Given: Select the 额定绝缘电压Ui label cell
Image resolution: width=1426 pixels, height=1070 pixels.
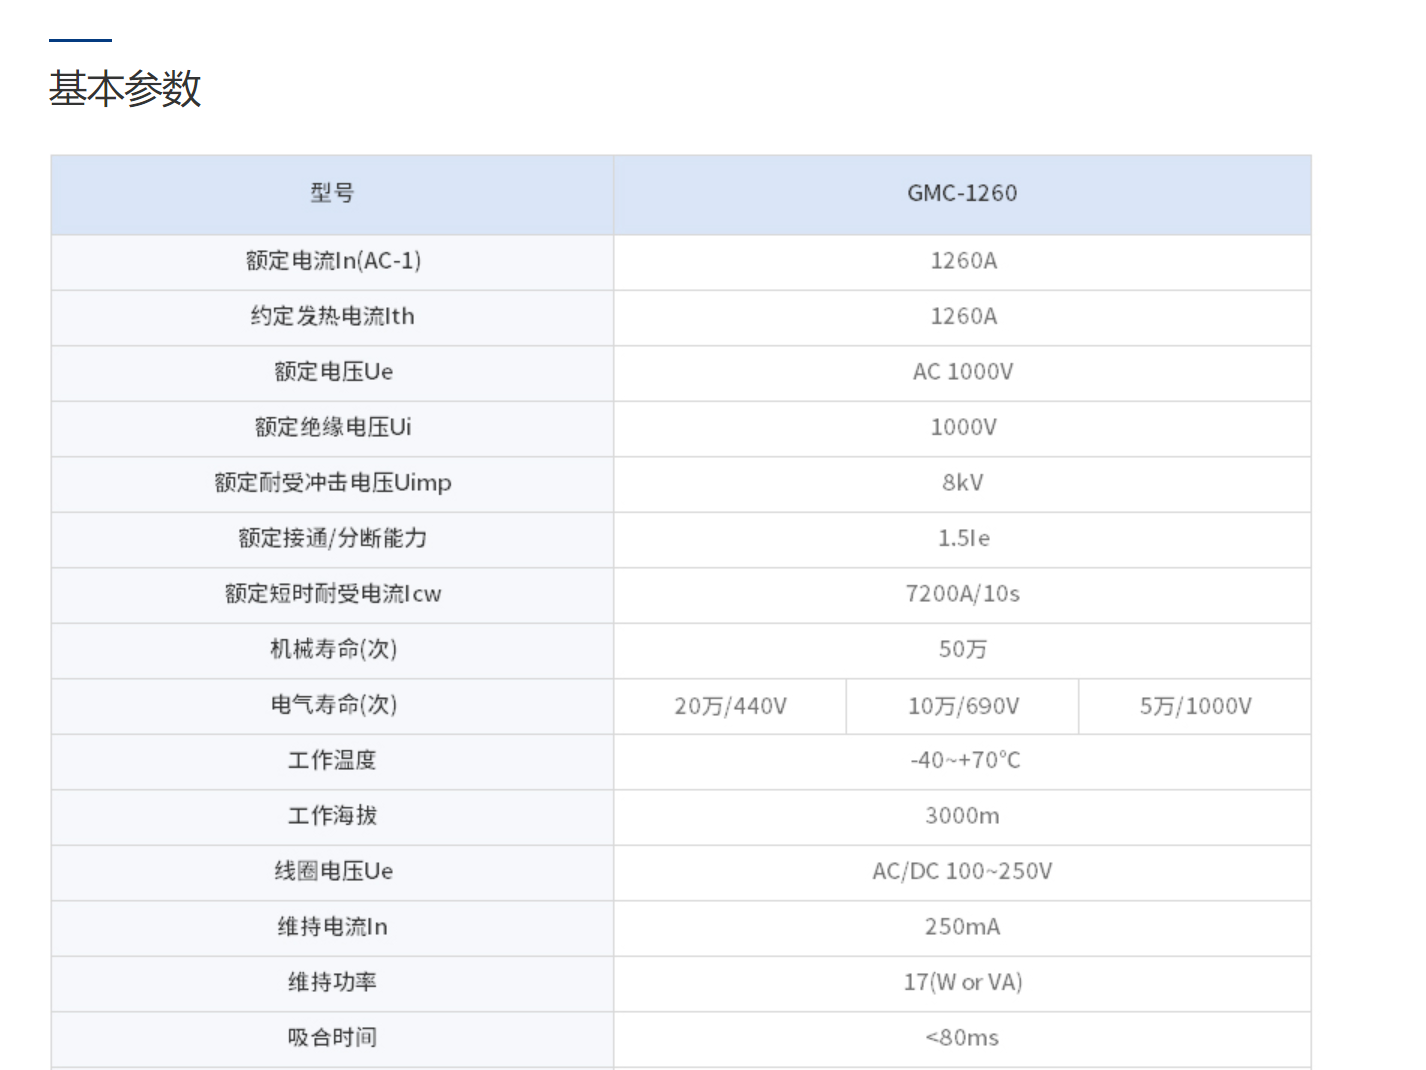Looking at the screenshot, I should (332, 427).
